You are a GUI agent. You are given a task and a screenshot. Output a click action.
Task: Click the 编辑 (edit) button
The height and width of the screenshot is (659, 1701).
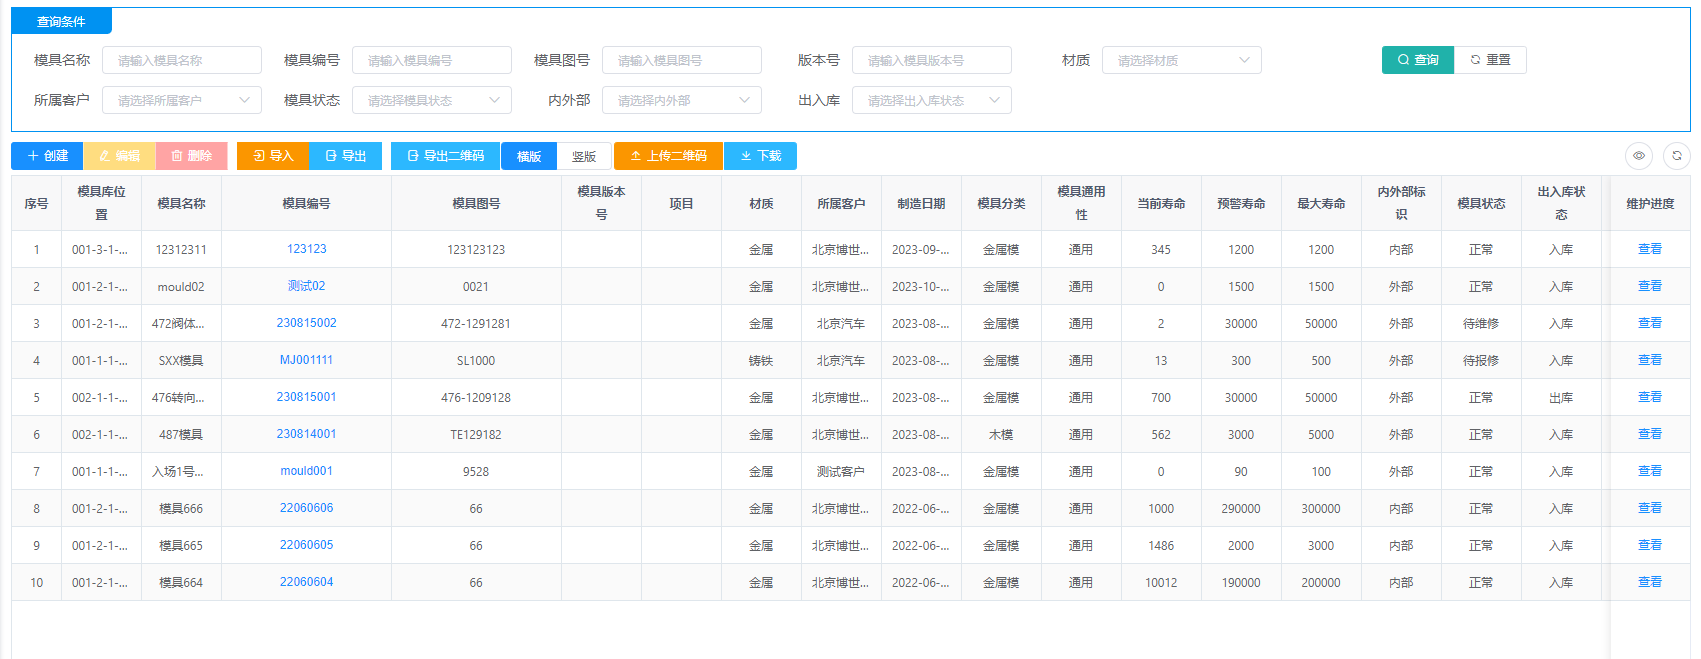click(119, 156)
